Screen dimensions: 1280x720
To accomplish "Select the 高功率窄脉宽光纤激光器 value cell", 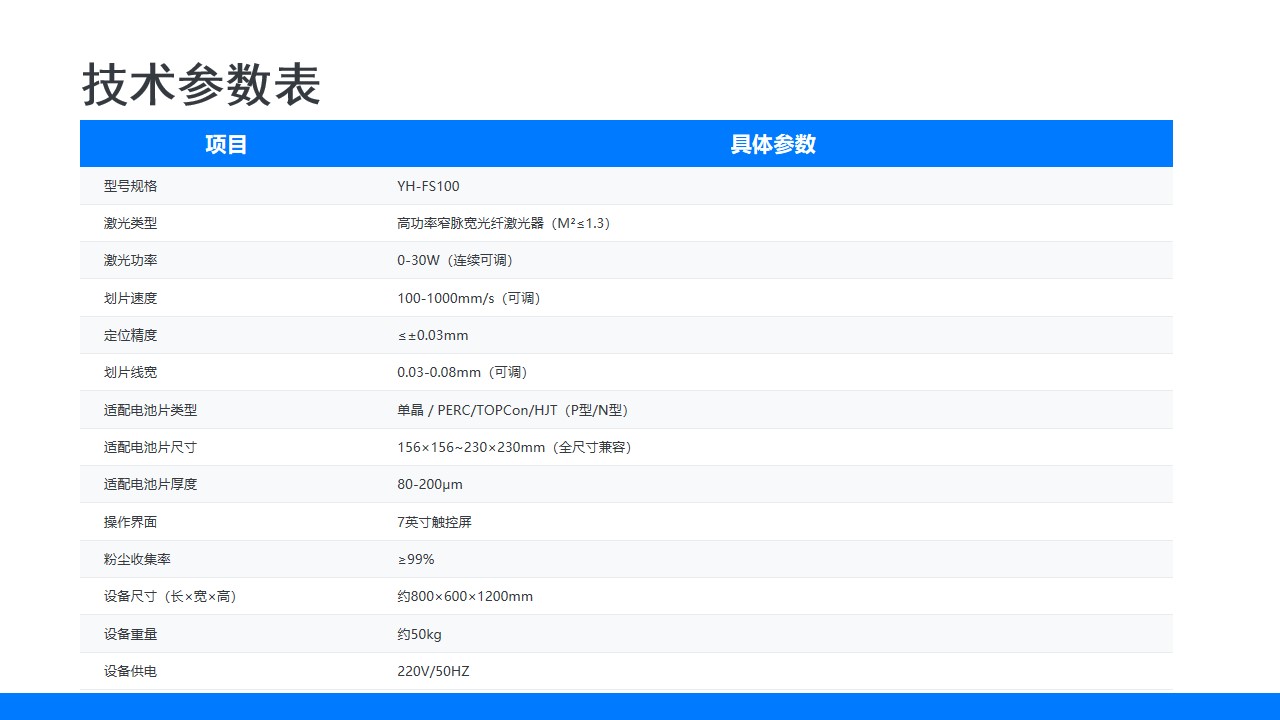I will pyautogui.click(x=503, y=223).
